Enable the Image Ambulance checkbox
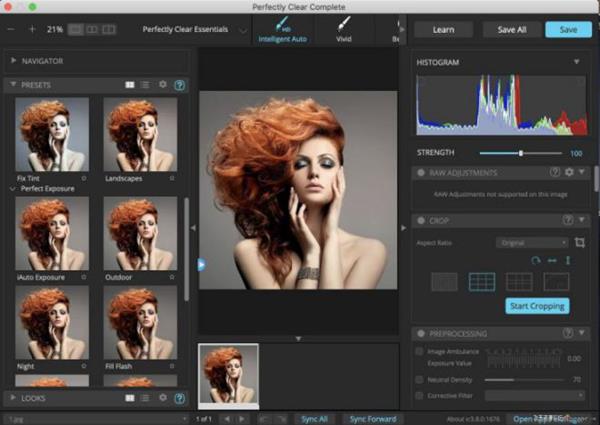The width and height of the screenshot is (600, 425). click(418, 351)
